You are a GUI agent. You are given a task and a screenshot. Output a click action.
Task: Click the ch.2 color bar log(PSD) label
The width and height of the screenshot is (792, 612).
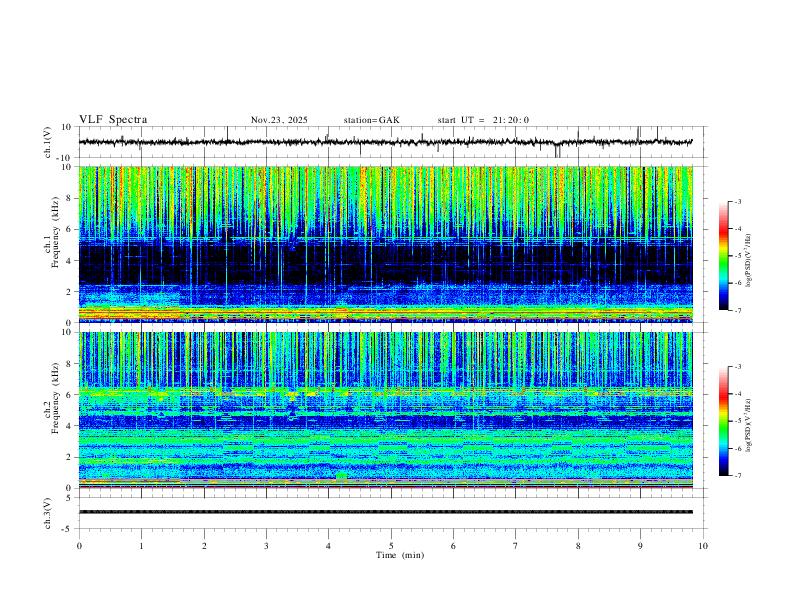pyautogui.click(x=748, y=425)
